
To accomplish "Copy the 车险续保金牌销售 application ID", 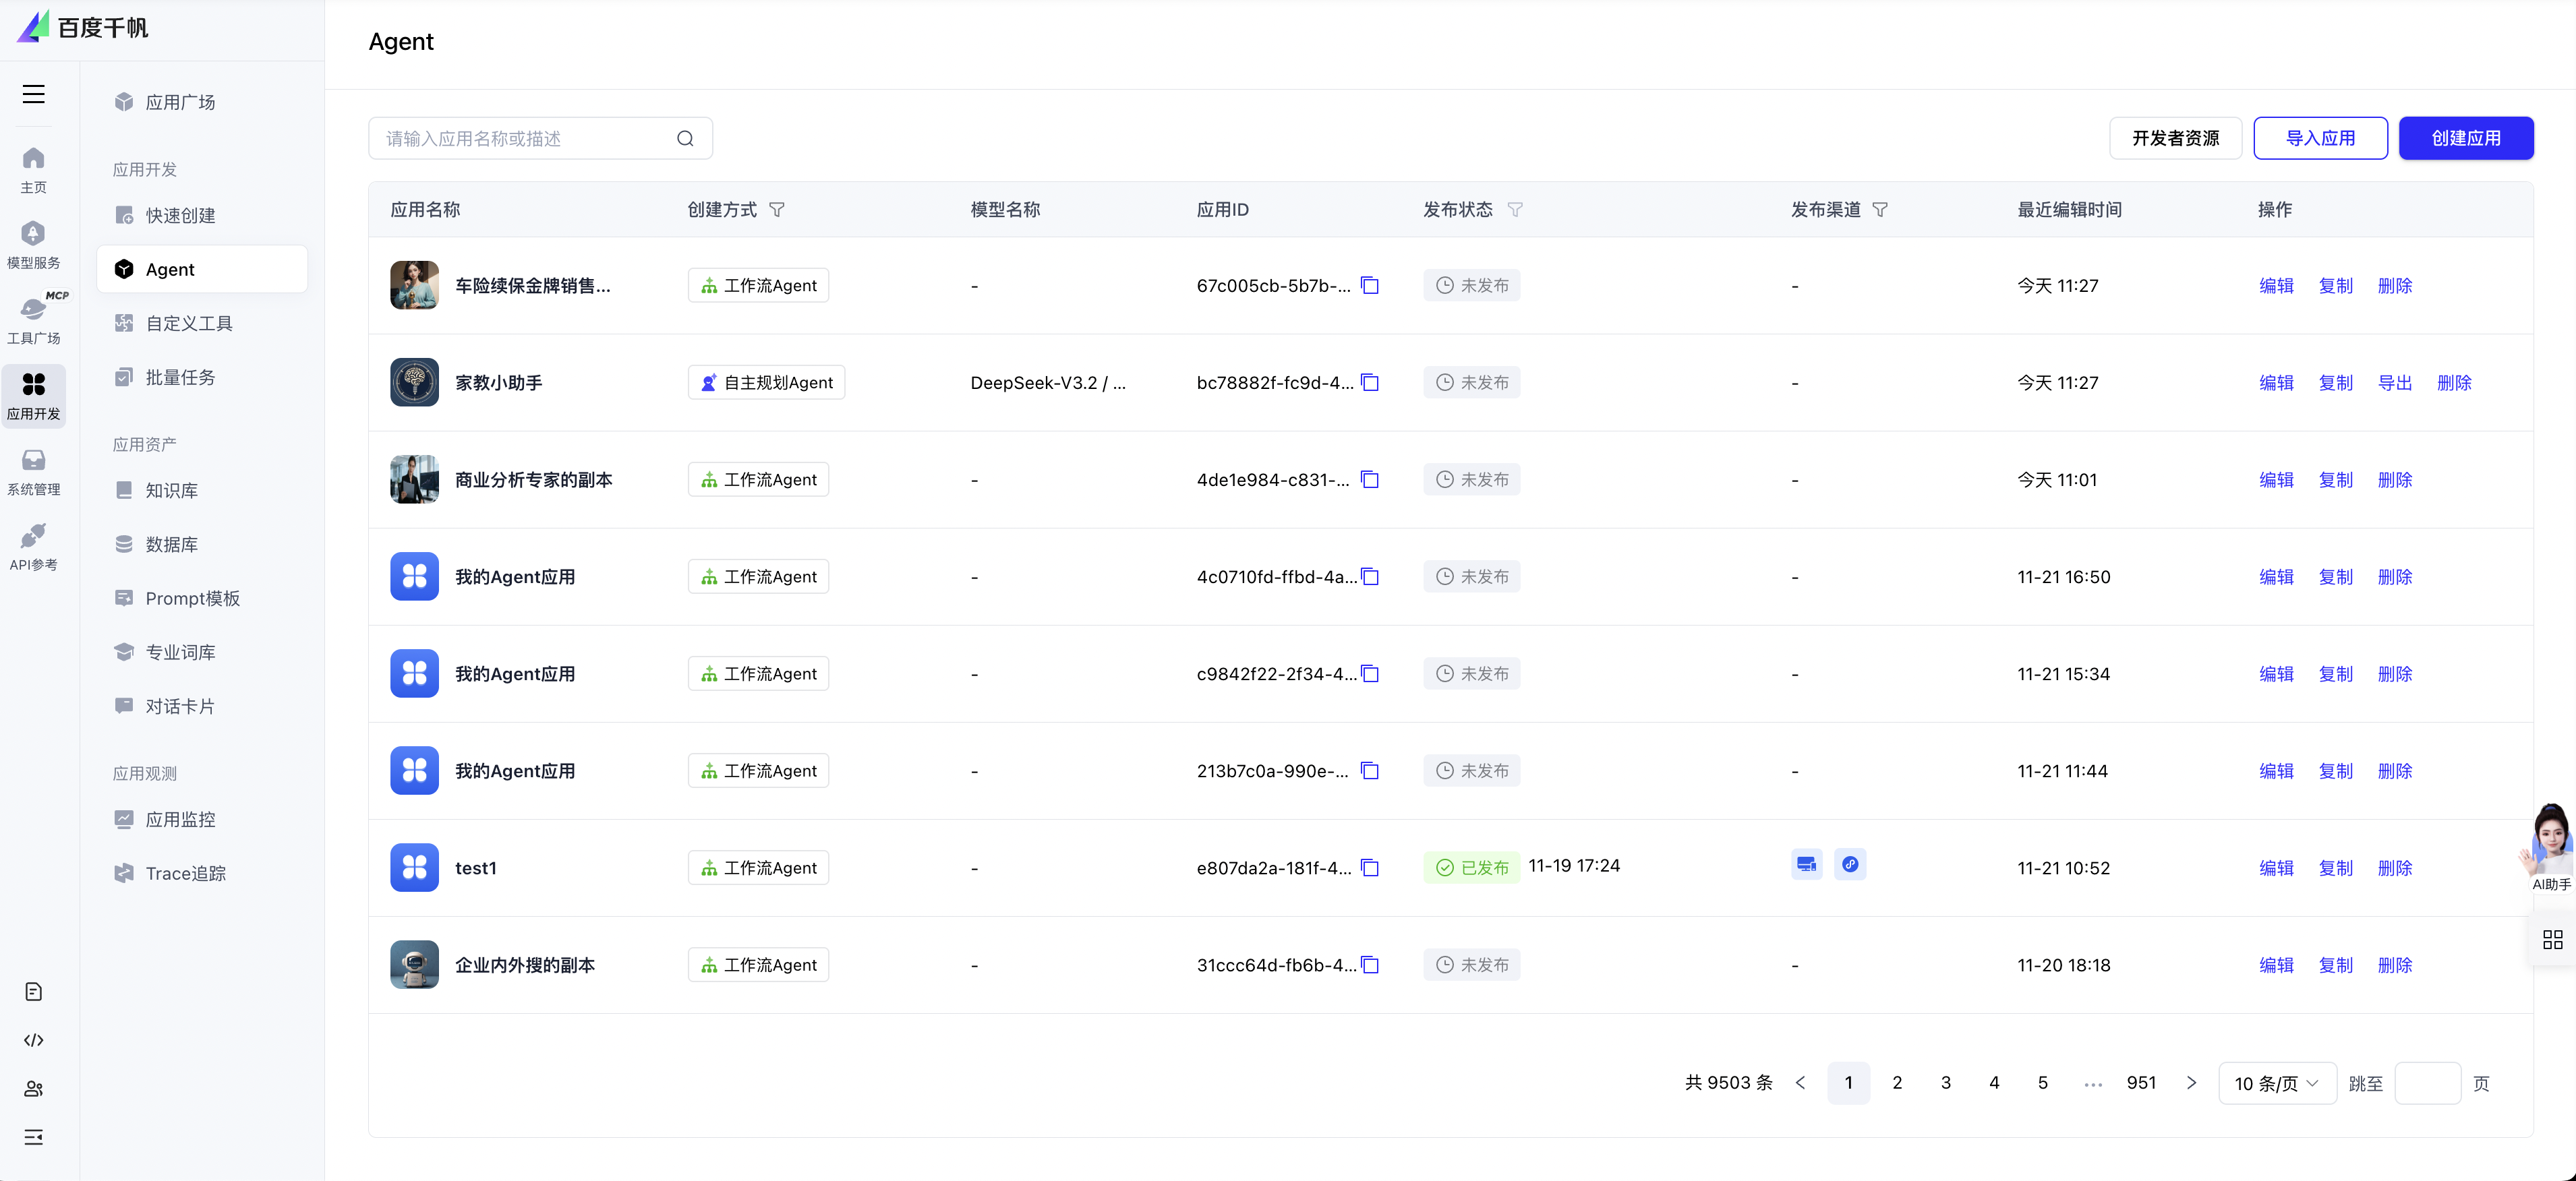I will [x=1370, y=286].
